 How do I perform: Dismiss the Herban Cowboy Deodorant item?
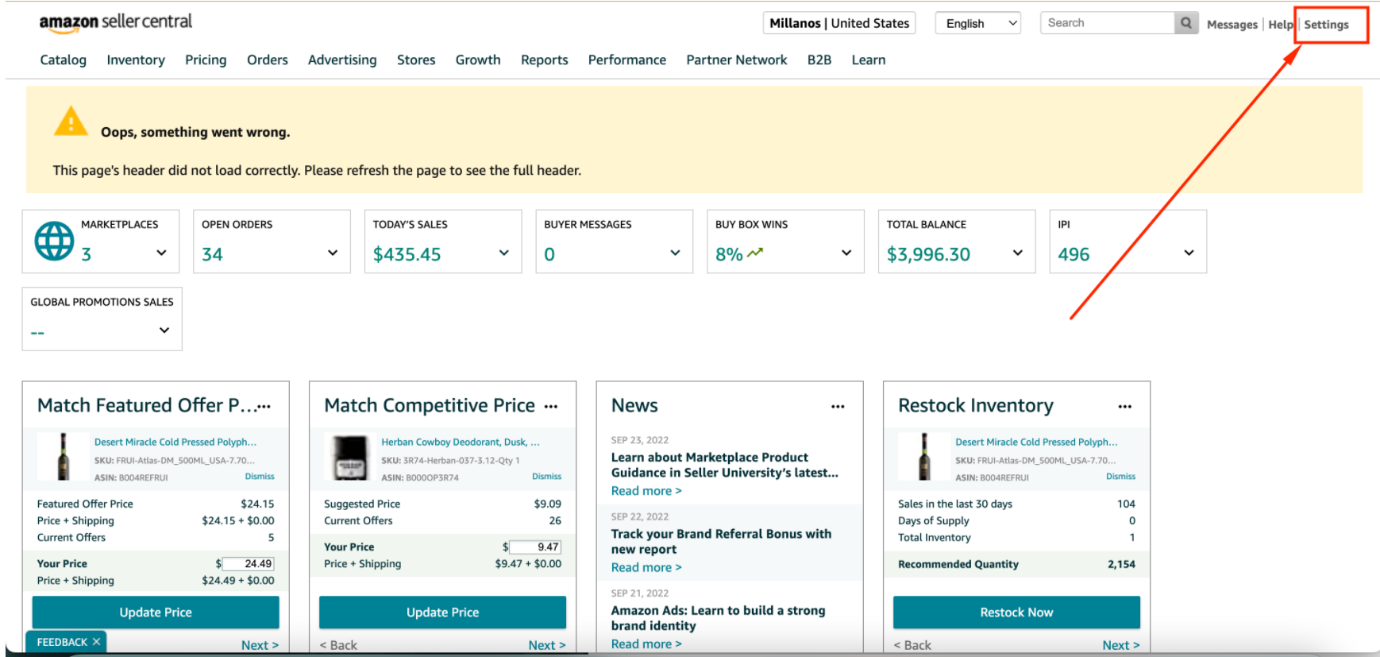click(547, 477)
